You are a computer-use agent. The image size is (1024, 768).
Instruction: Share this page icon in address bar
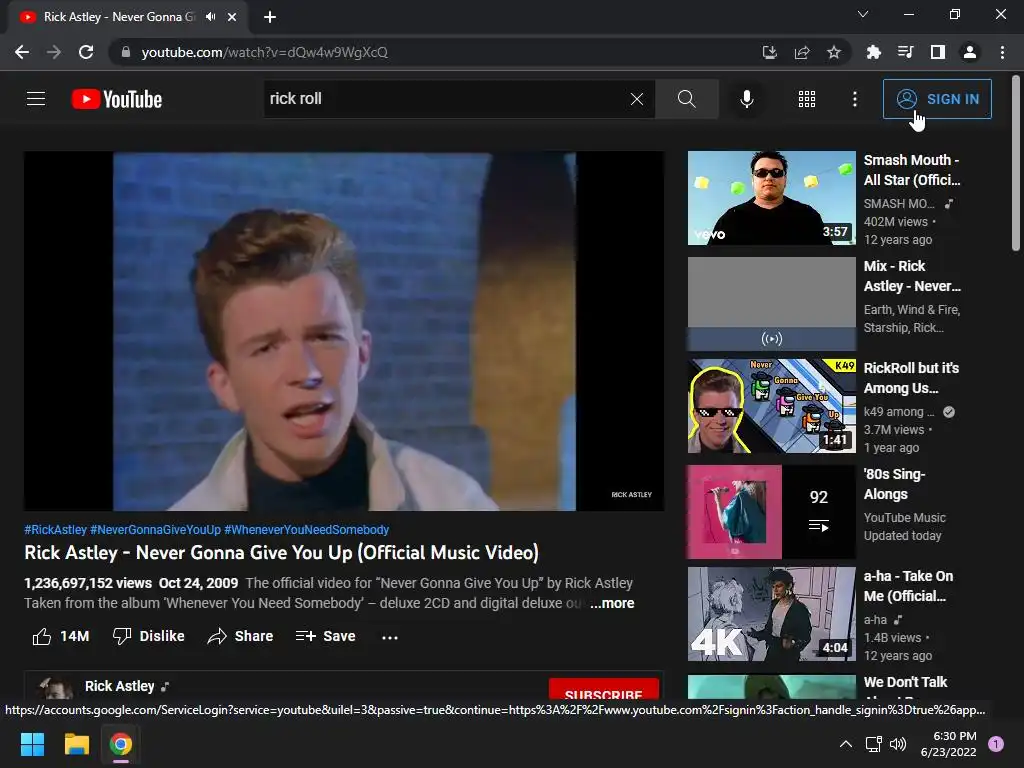[x=802, y=52]
